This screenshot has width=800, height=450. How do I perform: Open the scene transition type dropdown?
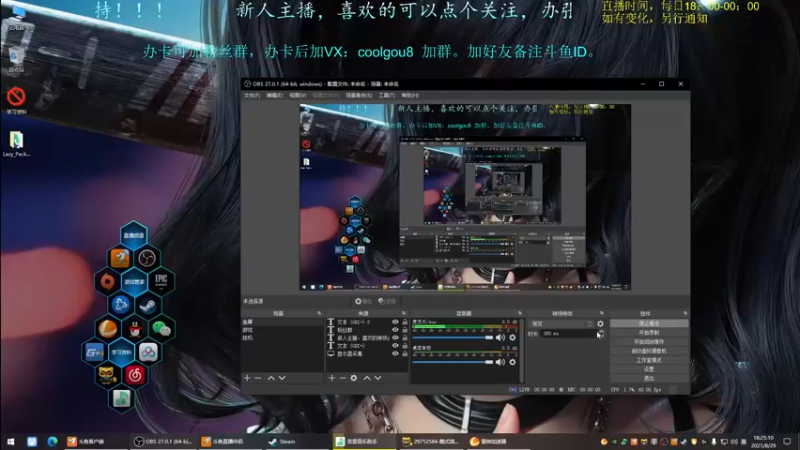pos(561,324)
